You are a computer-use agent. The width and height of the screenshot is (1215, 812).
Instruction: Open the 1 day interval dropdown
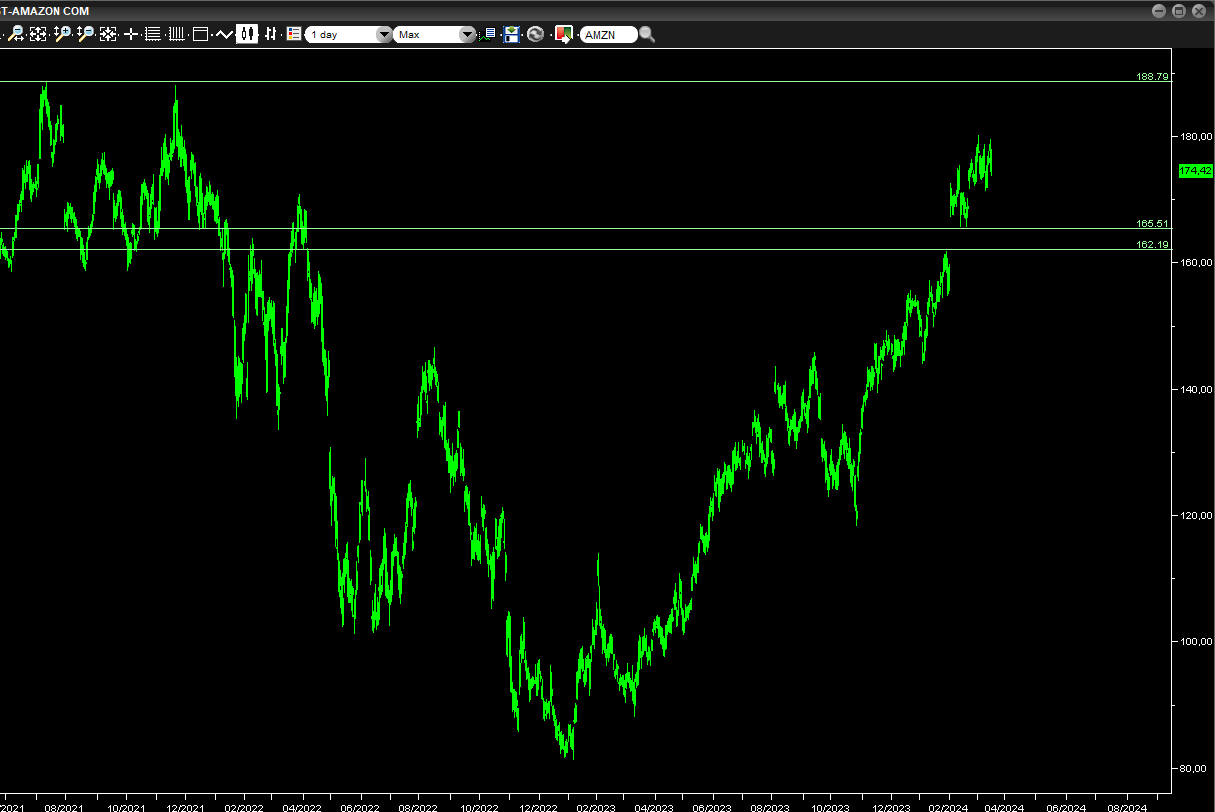click(349, 34)
